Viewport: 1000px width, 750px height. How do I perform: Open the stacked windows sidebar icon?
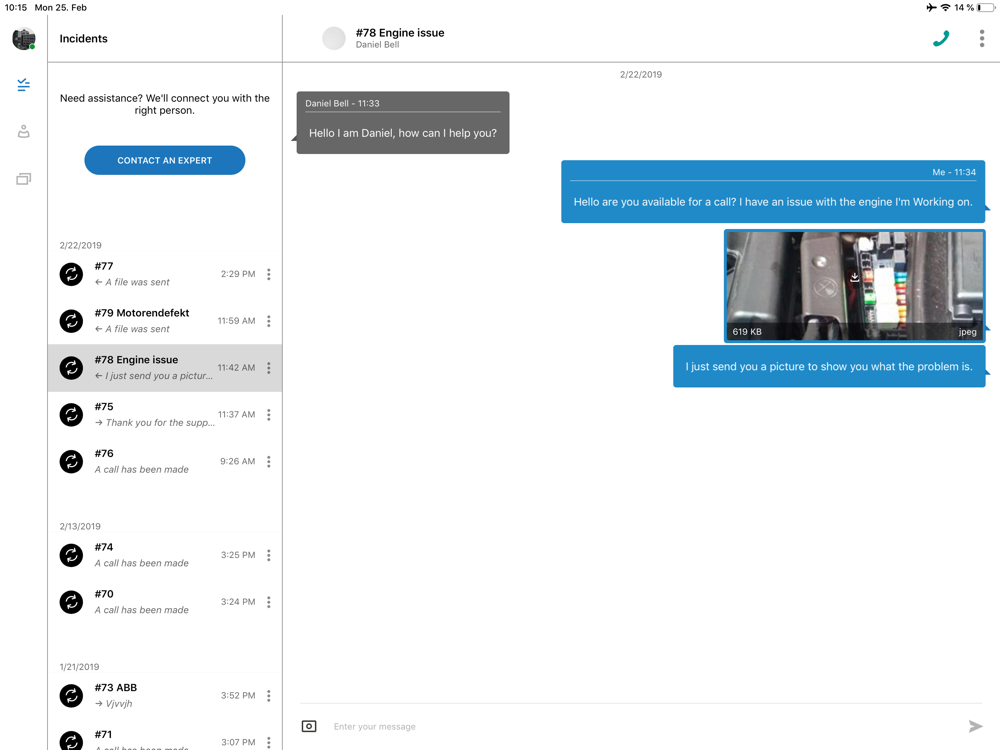(24, 179)
